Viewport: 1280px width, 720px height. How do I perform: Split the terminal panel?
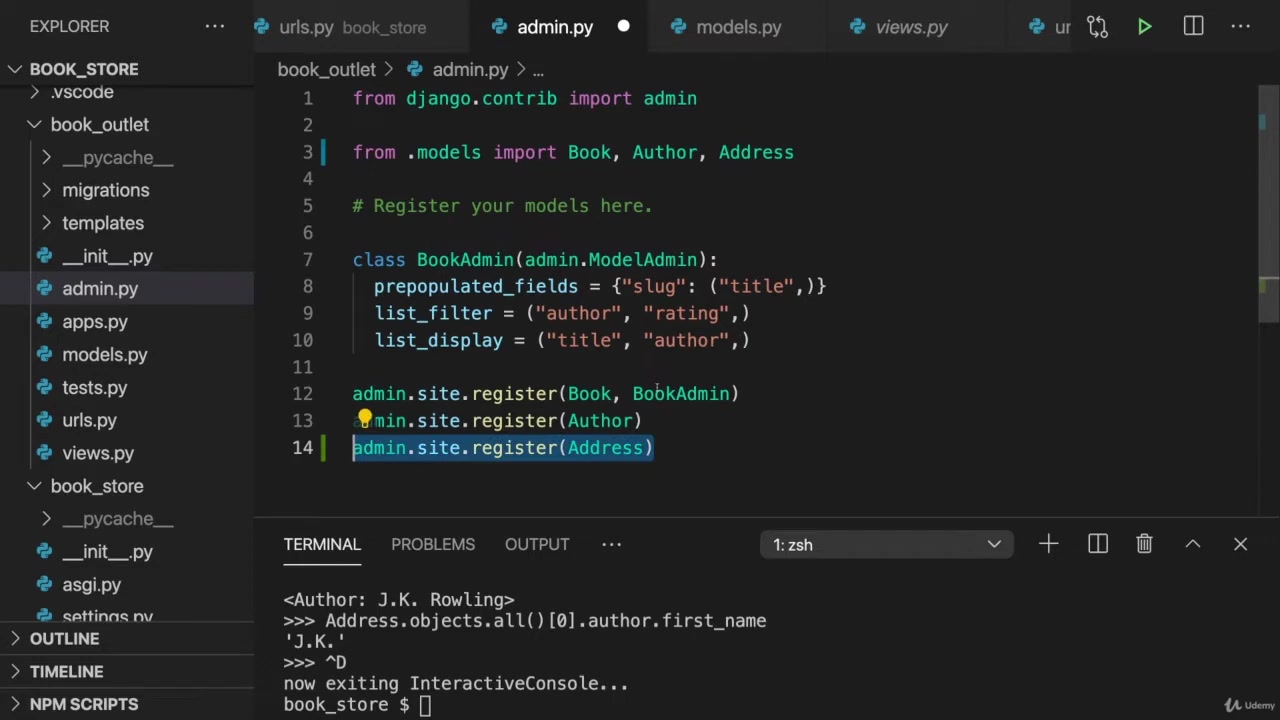(1098, 544)
